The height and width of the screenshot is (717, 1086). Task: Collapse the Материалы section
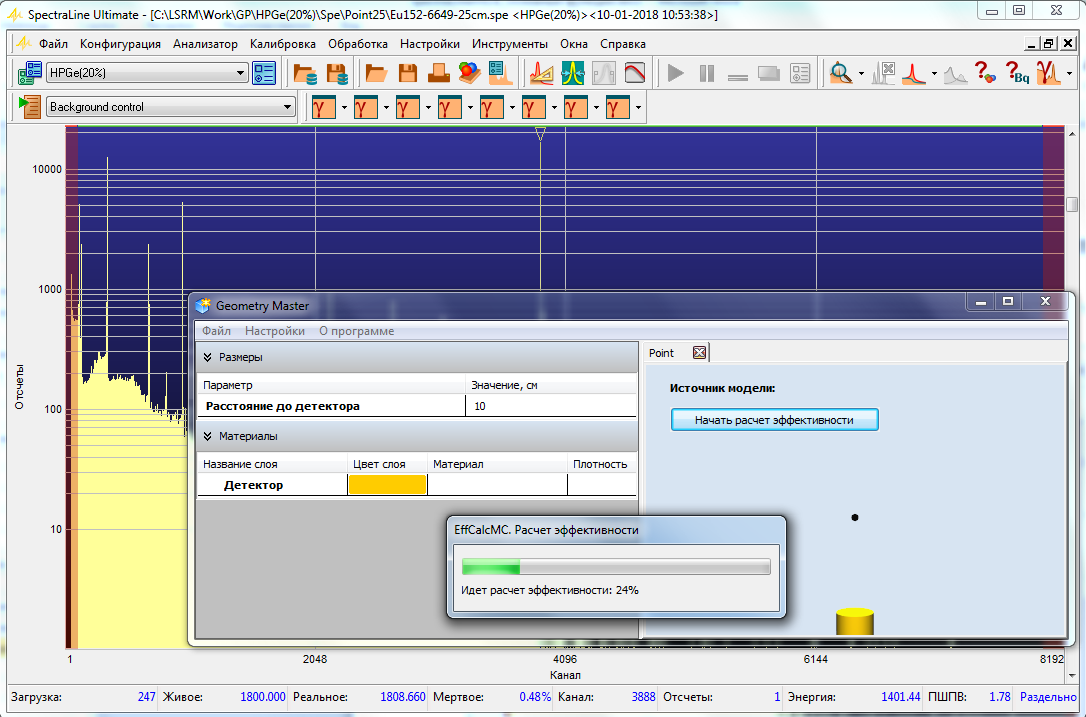(x=208, y=436)
